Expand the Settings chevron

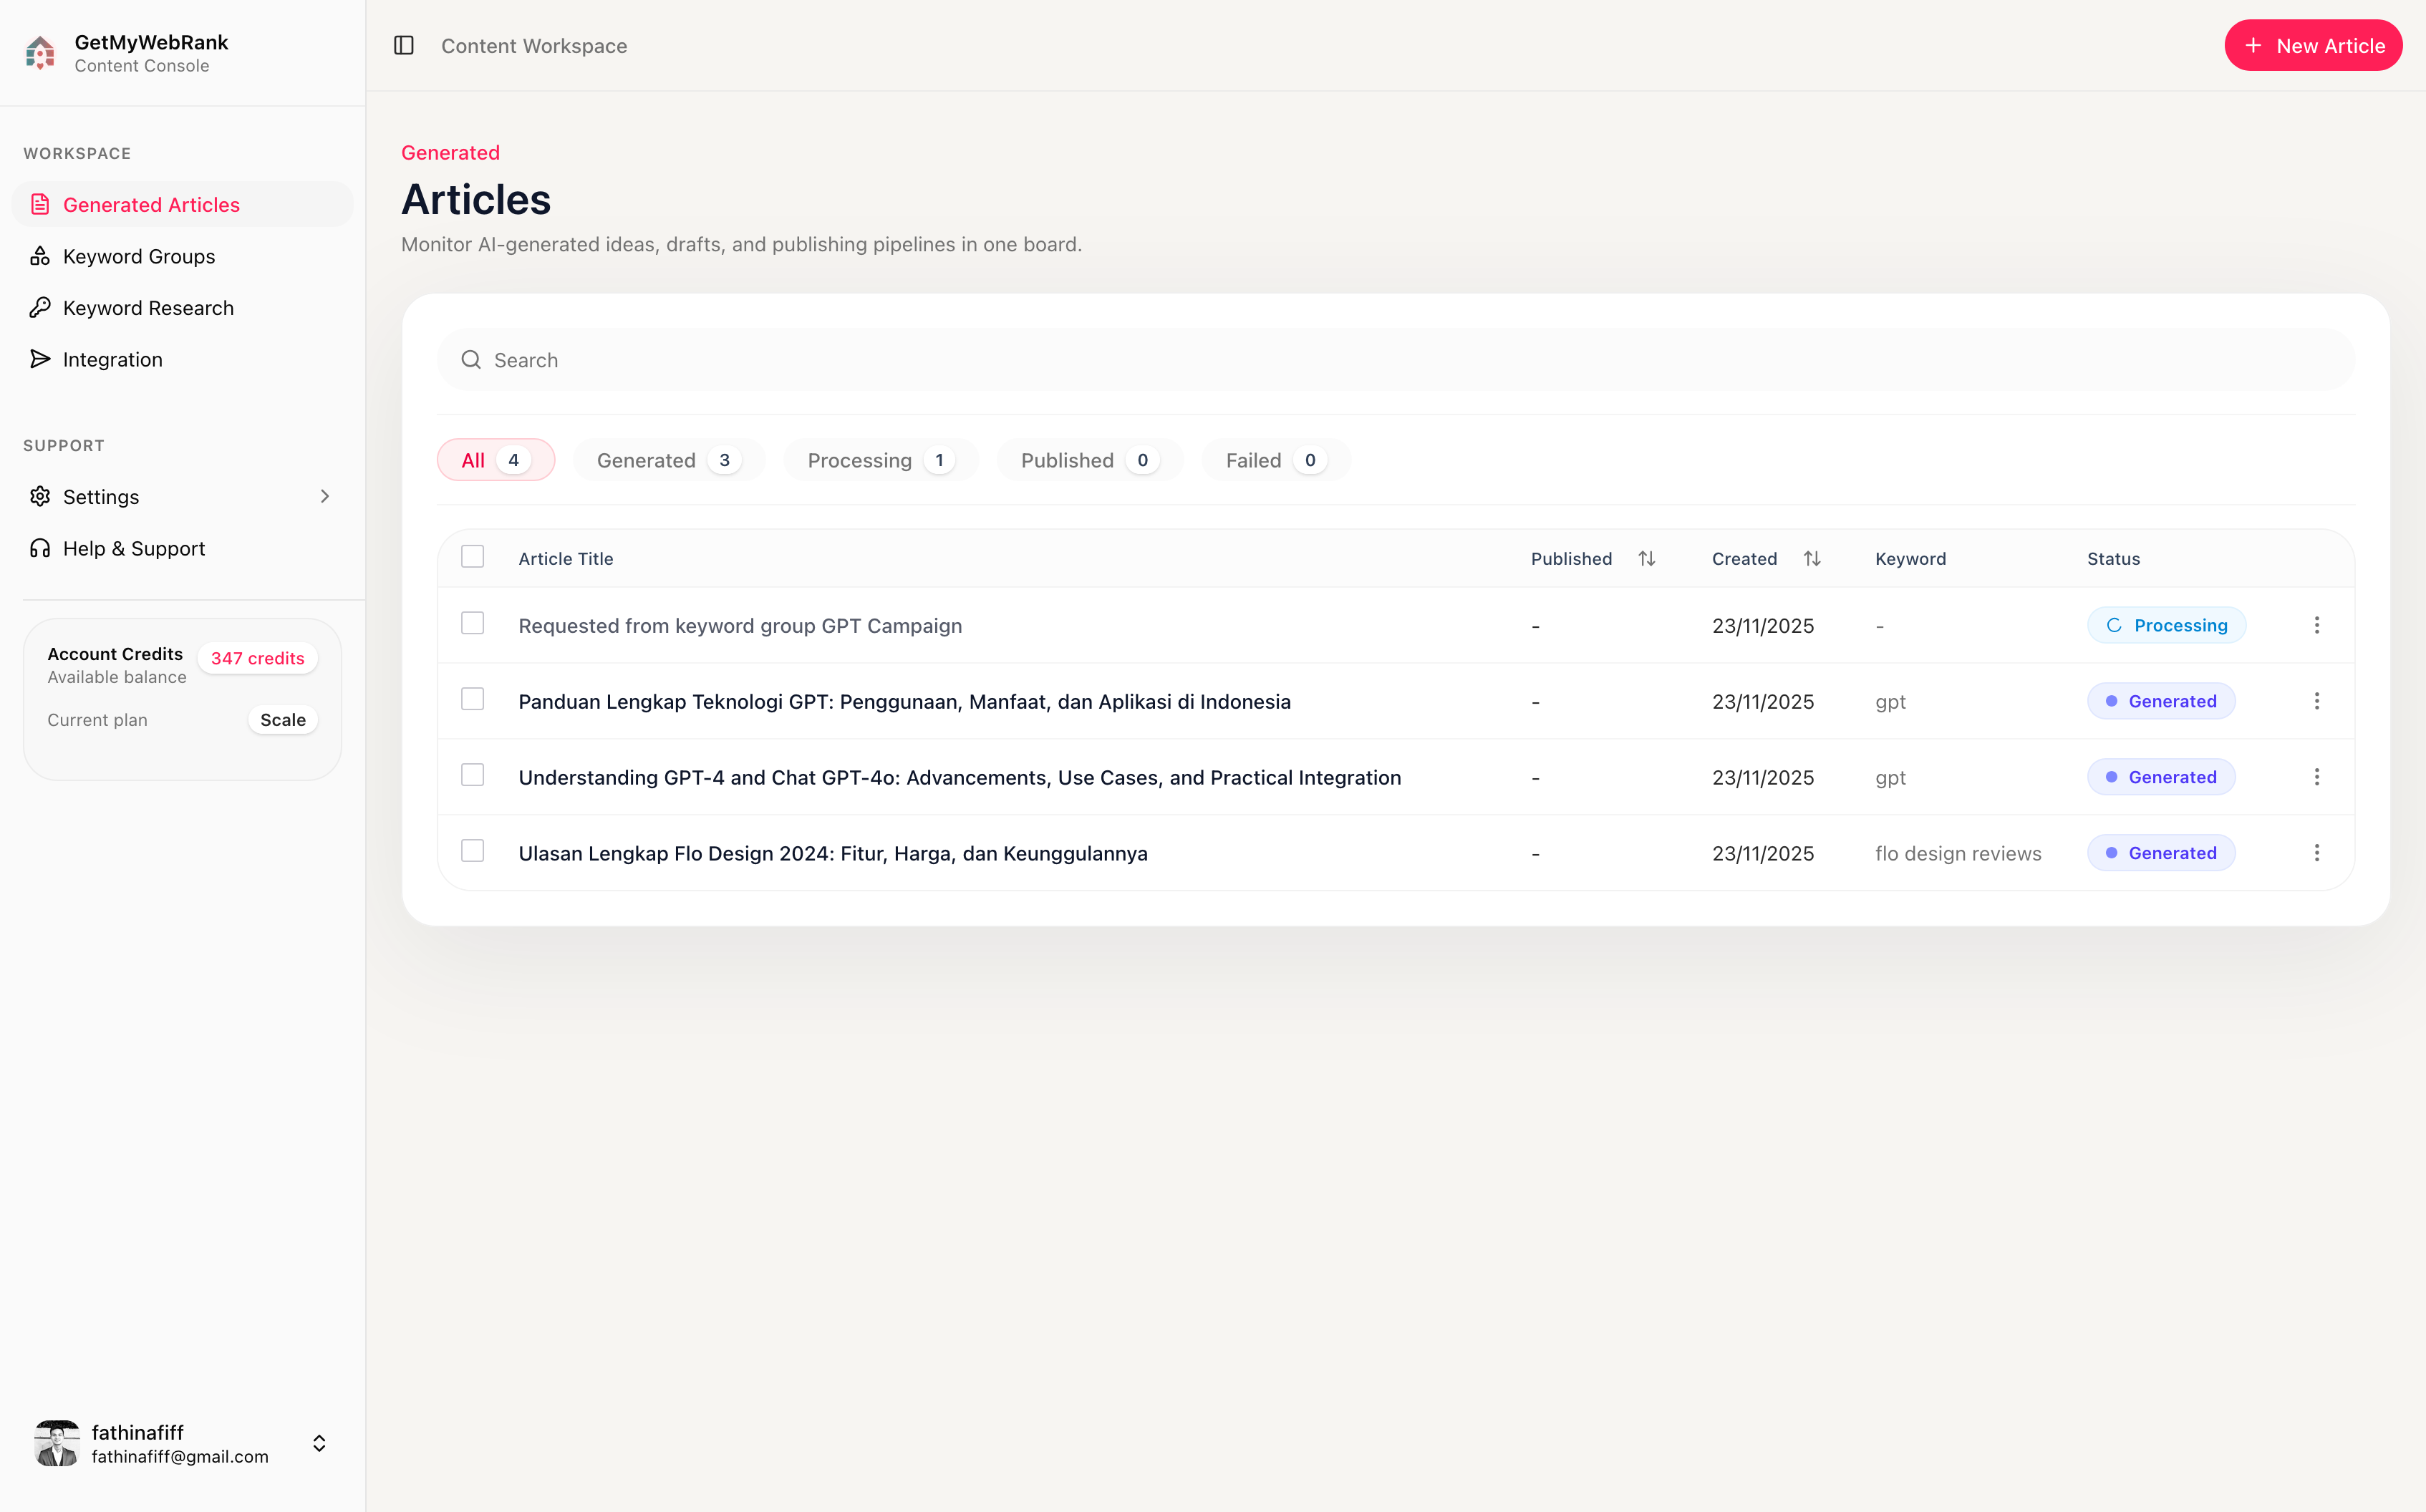325,496
